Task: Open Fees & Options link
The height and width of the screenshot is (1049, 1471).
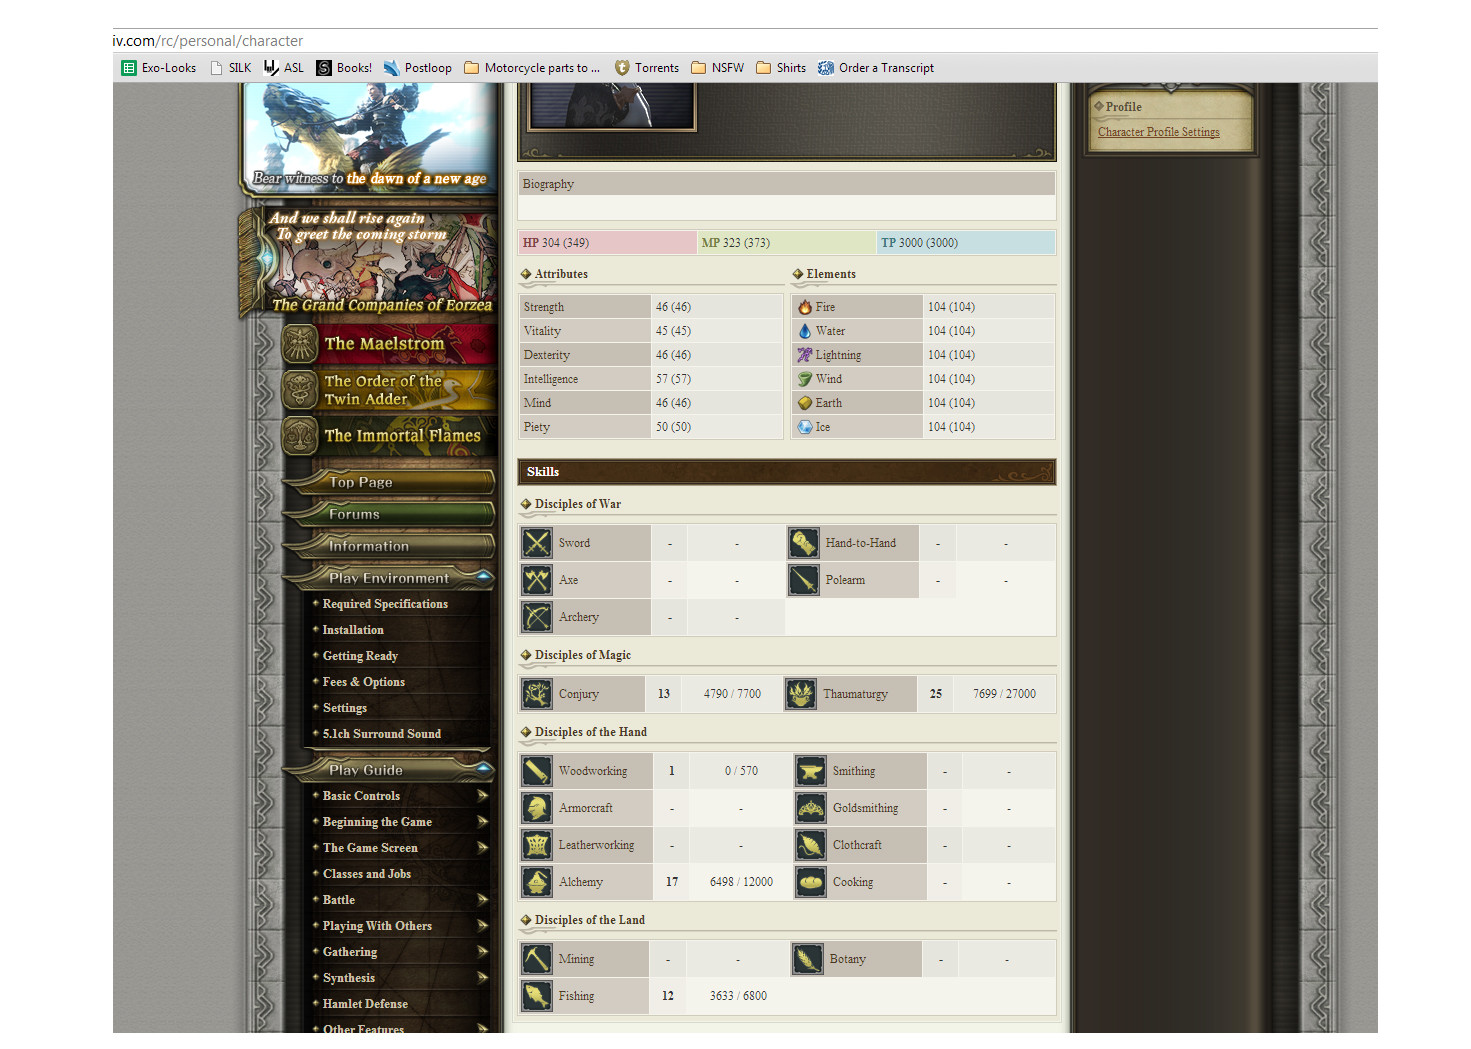Action: click(363, 682)
